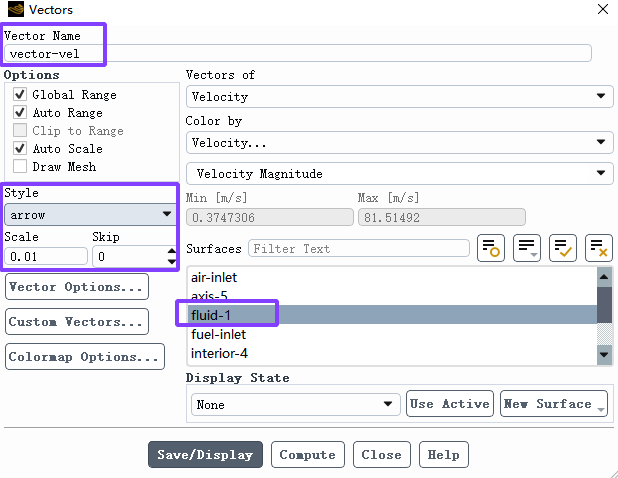Click the Scale input field
Image resolution: width=618 pixels, height=478 pixels.
(46, 257)
